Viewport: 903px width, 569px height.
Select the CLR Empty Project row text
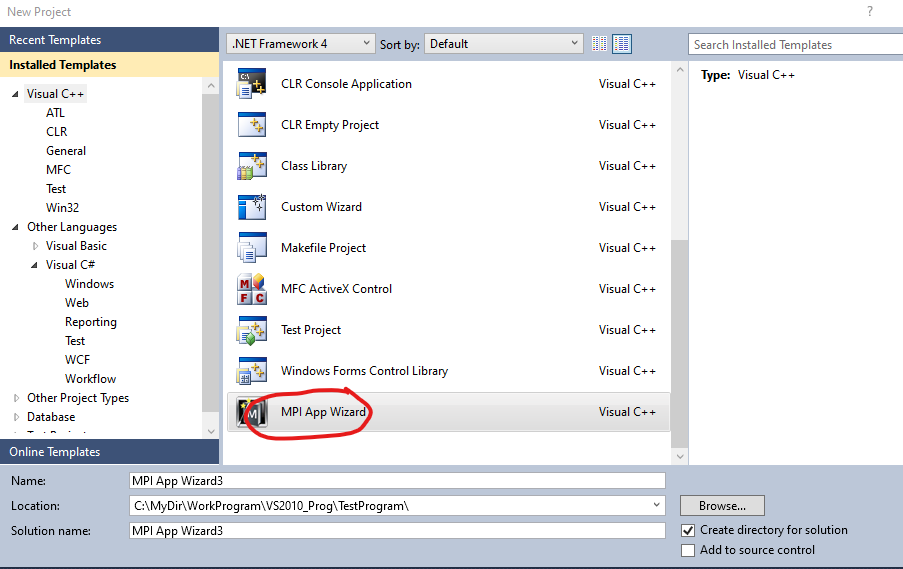pos(330,125)
